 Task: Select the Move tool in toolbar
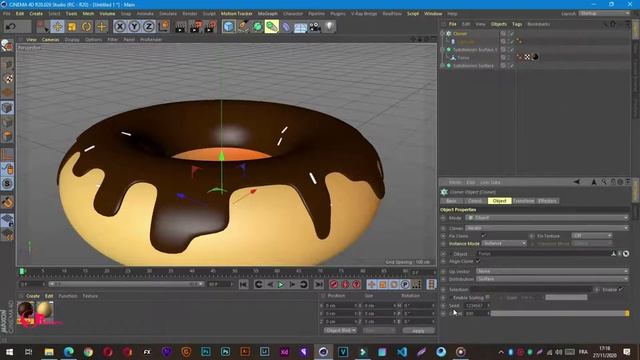click(x=58, y=27)
